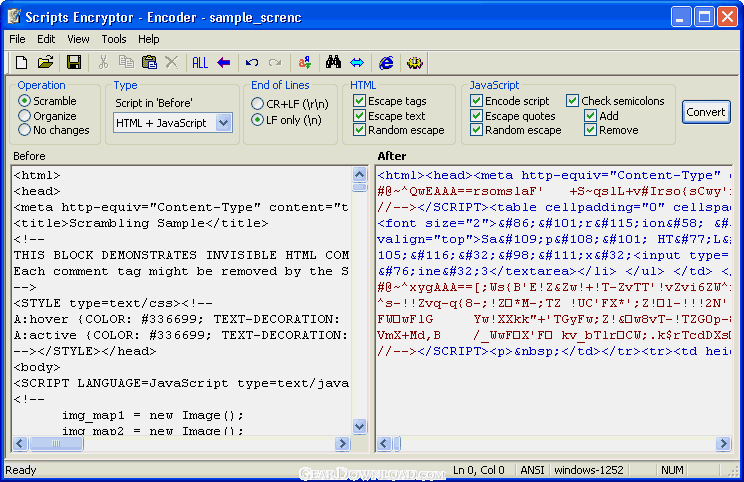Click 'NUM' status bar indicator
This screenshot has width=744, height=482.
click(672, 470)
